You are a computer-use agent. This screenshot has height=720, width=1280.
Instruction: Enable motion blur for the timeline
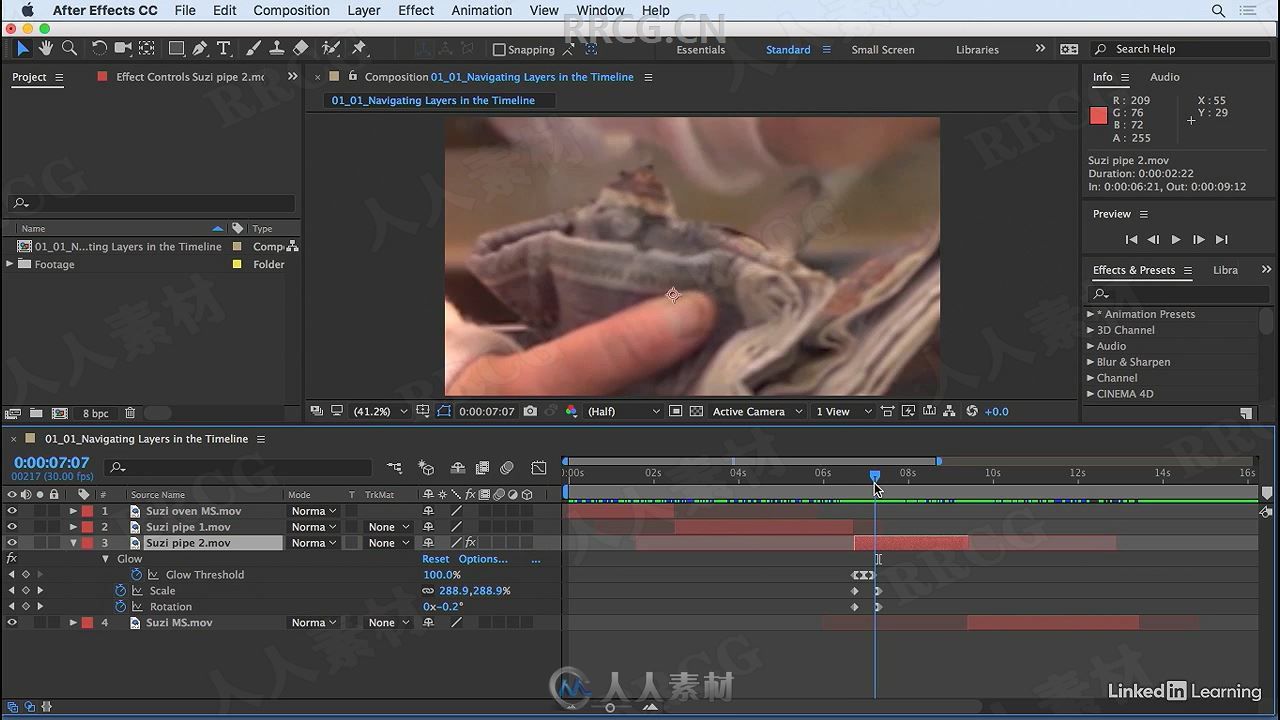[507, 467]
